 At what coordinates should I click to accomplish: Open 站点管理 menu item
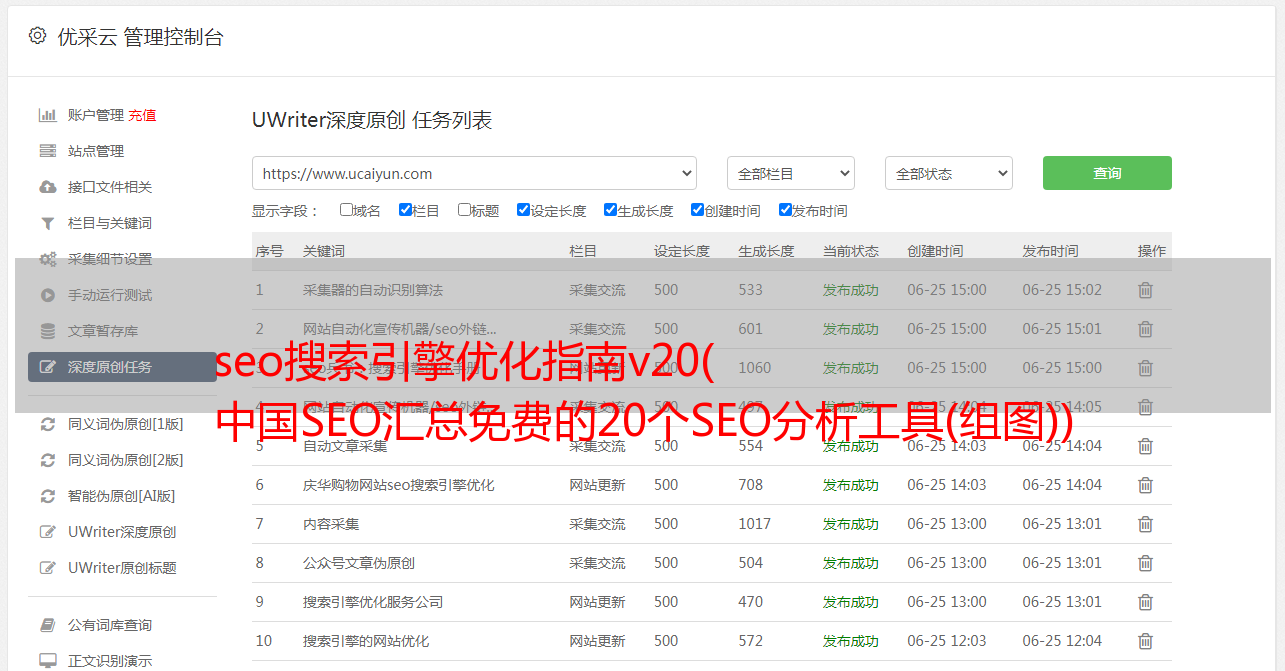click(x=96, y=151)
